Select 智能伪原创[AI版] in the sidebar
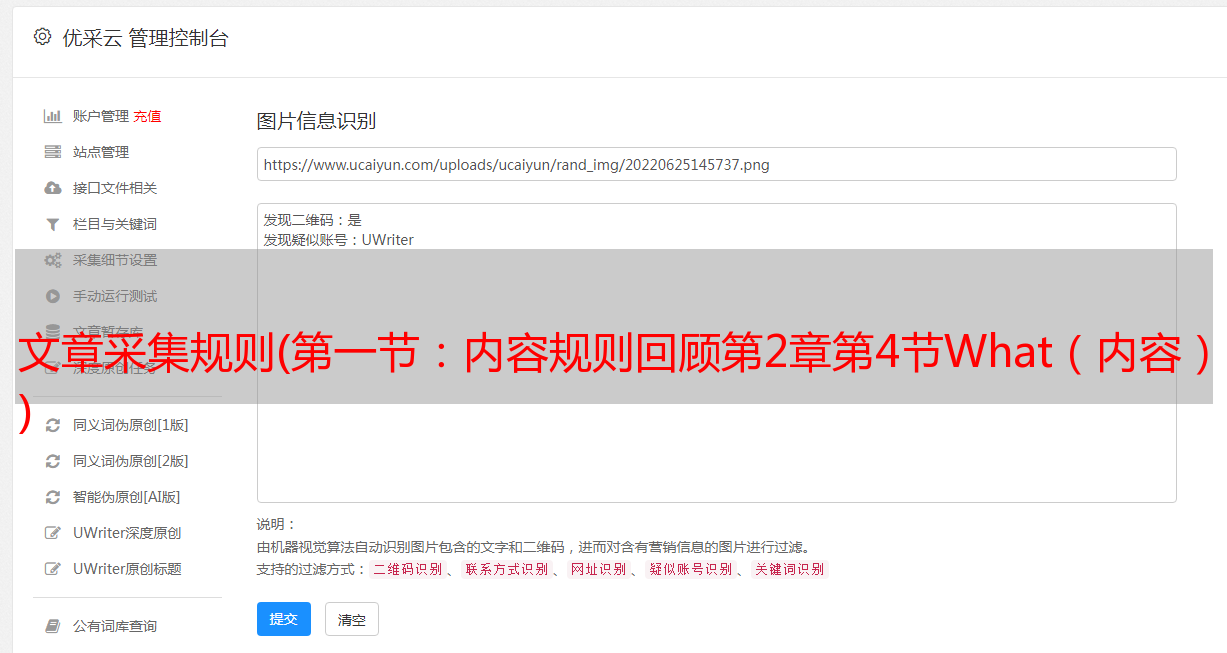This screenshot has height=653, width=1227. point(126,497)
